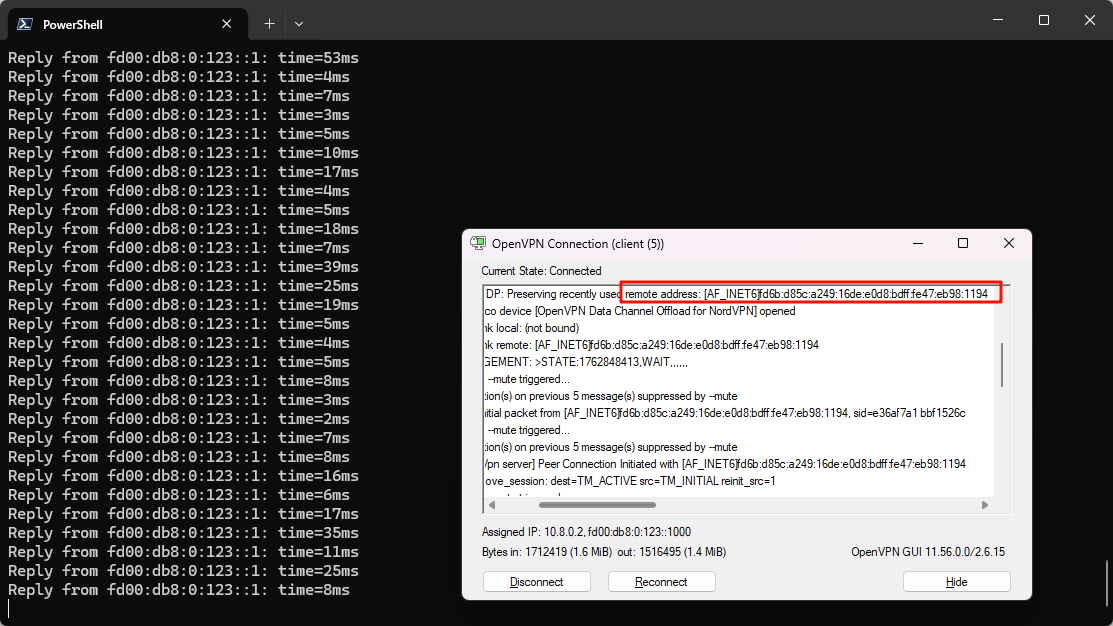
Task: Open a new terminal tab
Action: (269, 23)
